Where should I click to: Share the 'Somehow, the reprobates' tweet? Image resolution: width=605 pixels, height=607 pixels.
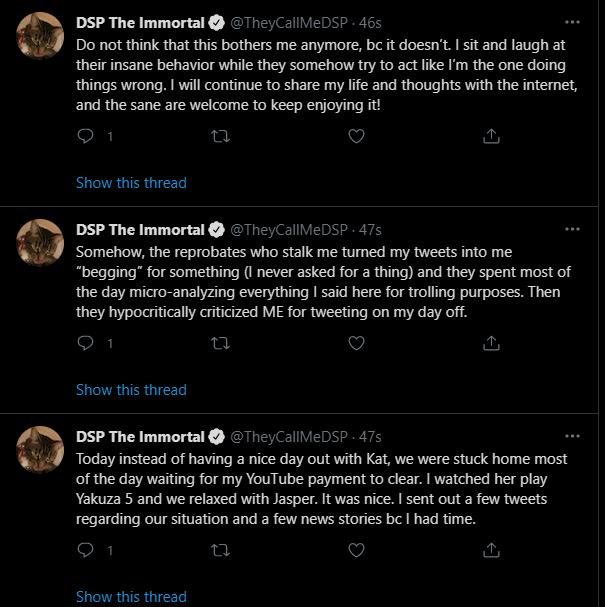coord(491,343)
